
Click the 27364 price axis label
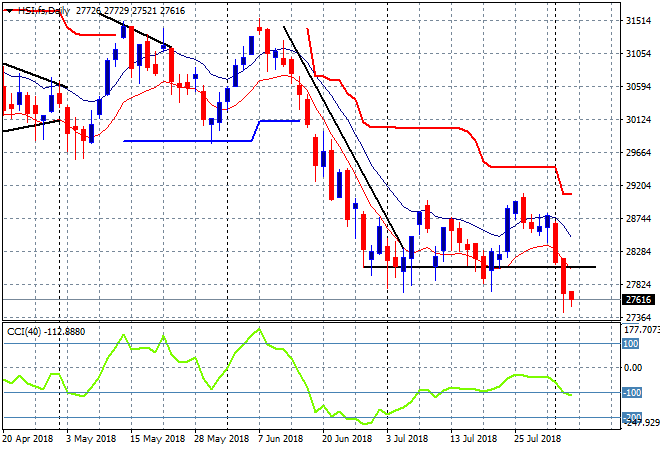point(638,317)
